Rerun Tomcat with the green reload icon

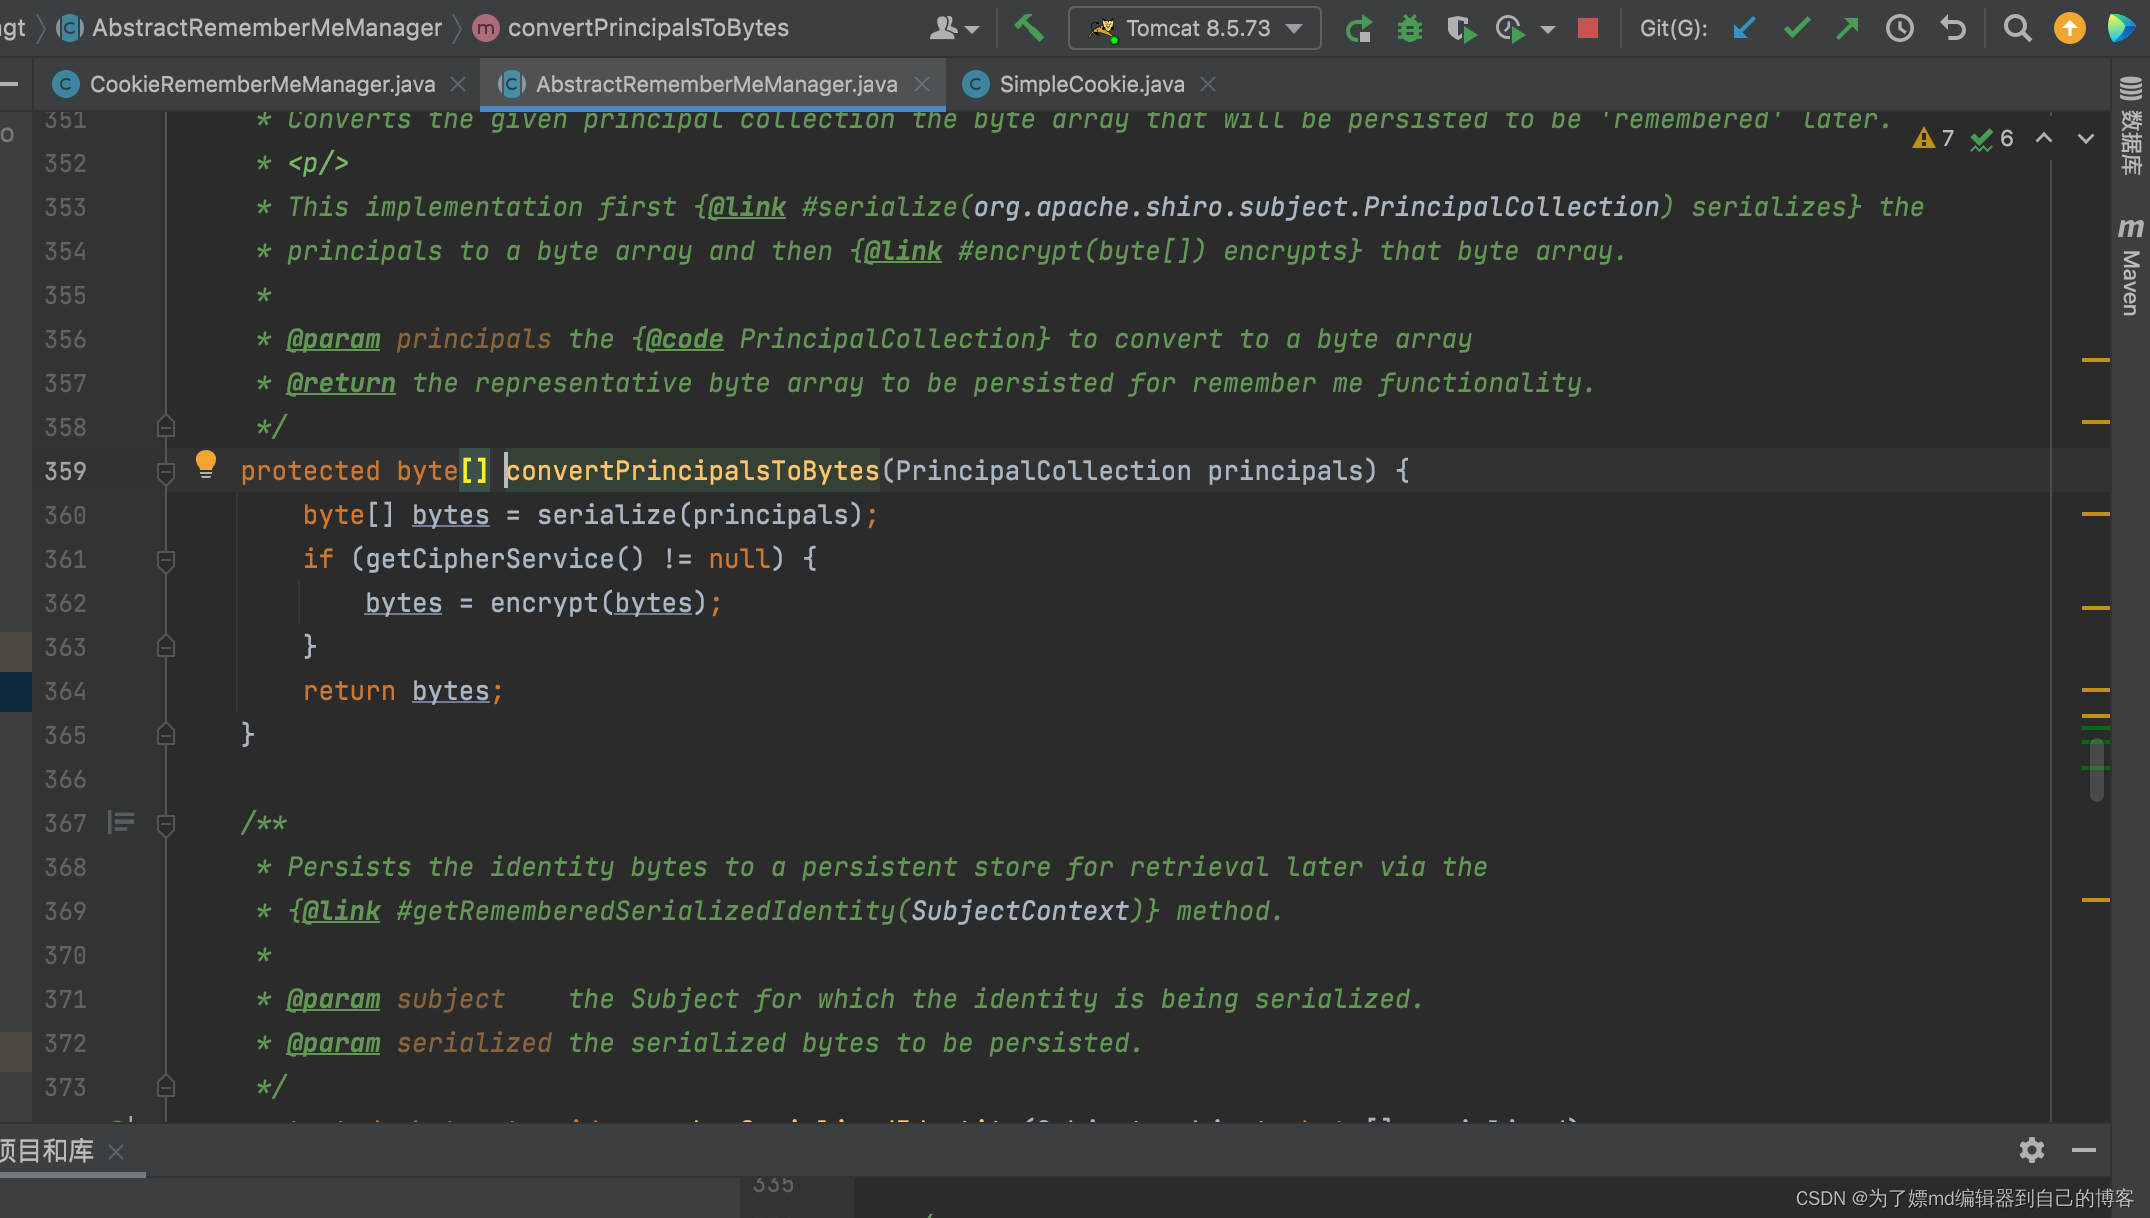point(1358,28)
